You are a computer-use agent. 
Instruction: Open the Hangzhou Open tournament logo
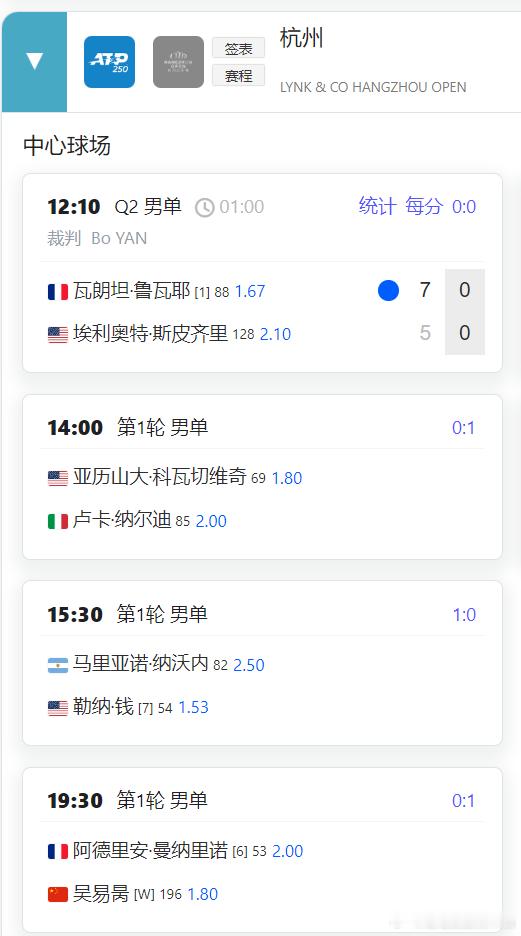tap(178, 62)
